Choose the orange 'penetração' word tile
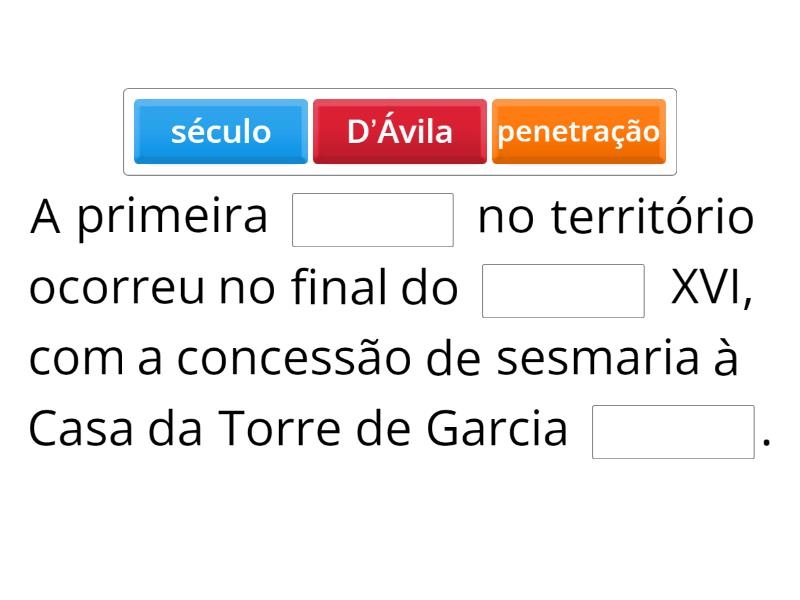This screenshot has height=600, width=800. tap(579, 131)
